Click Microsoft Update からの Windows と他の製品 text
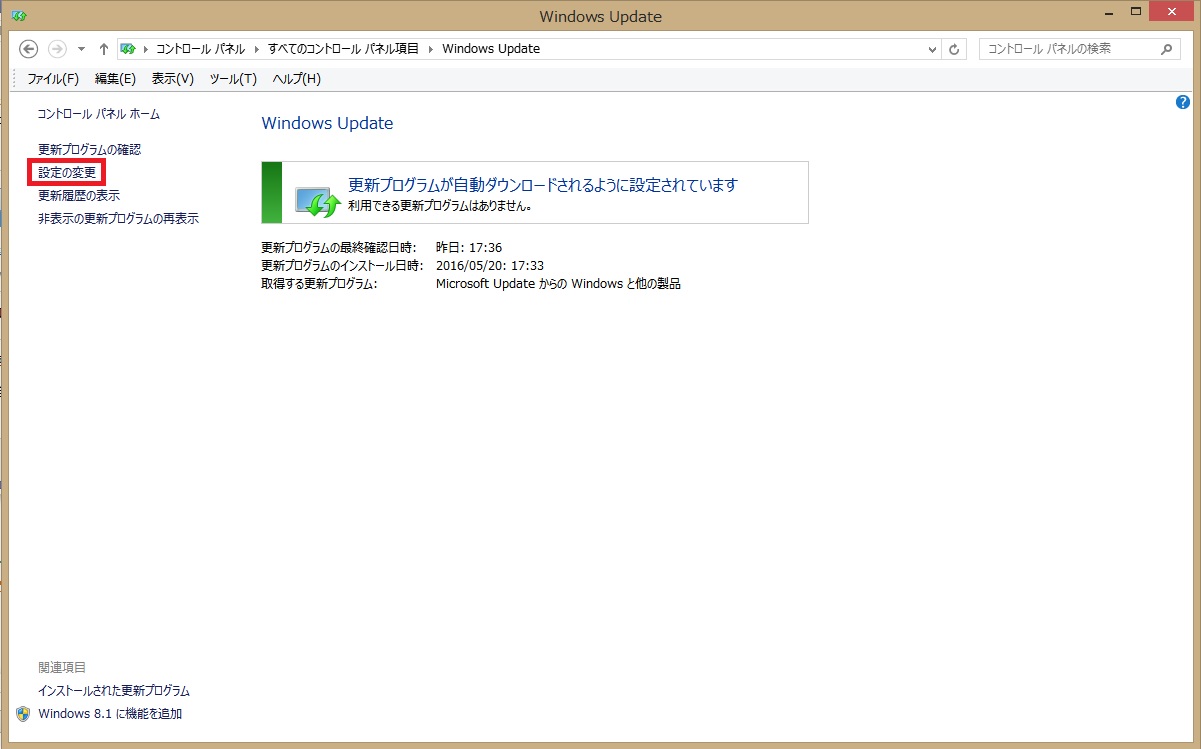 click(x=558, y=284)
